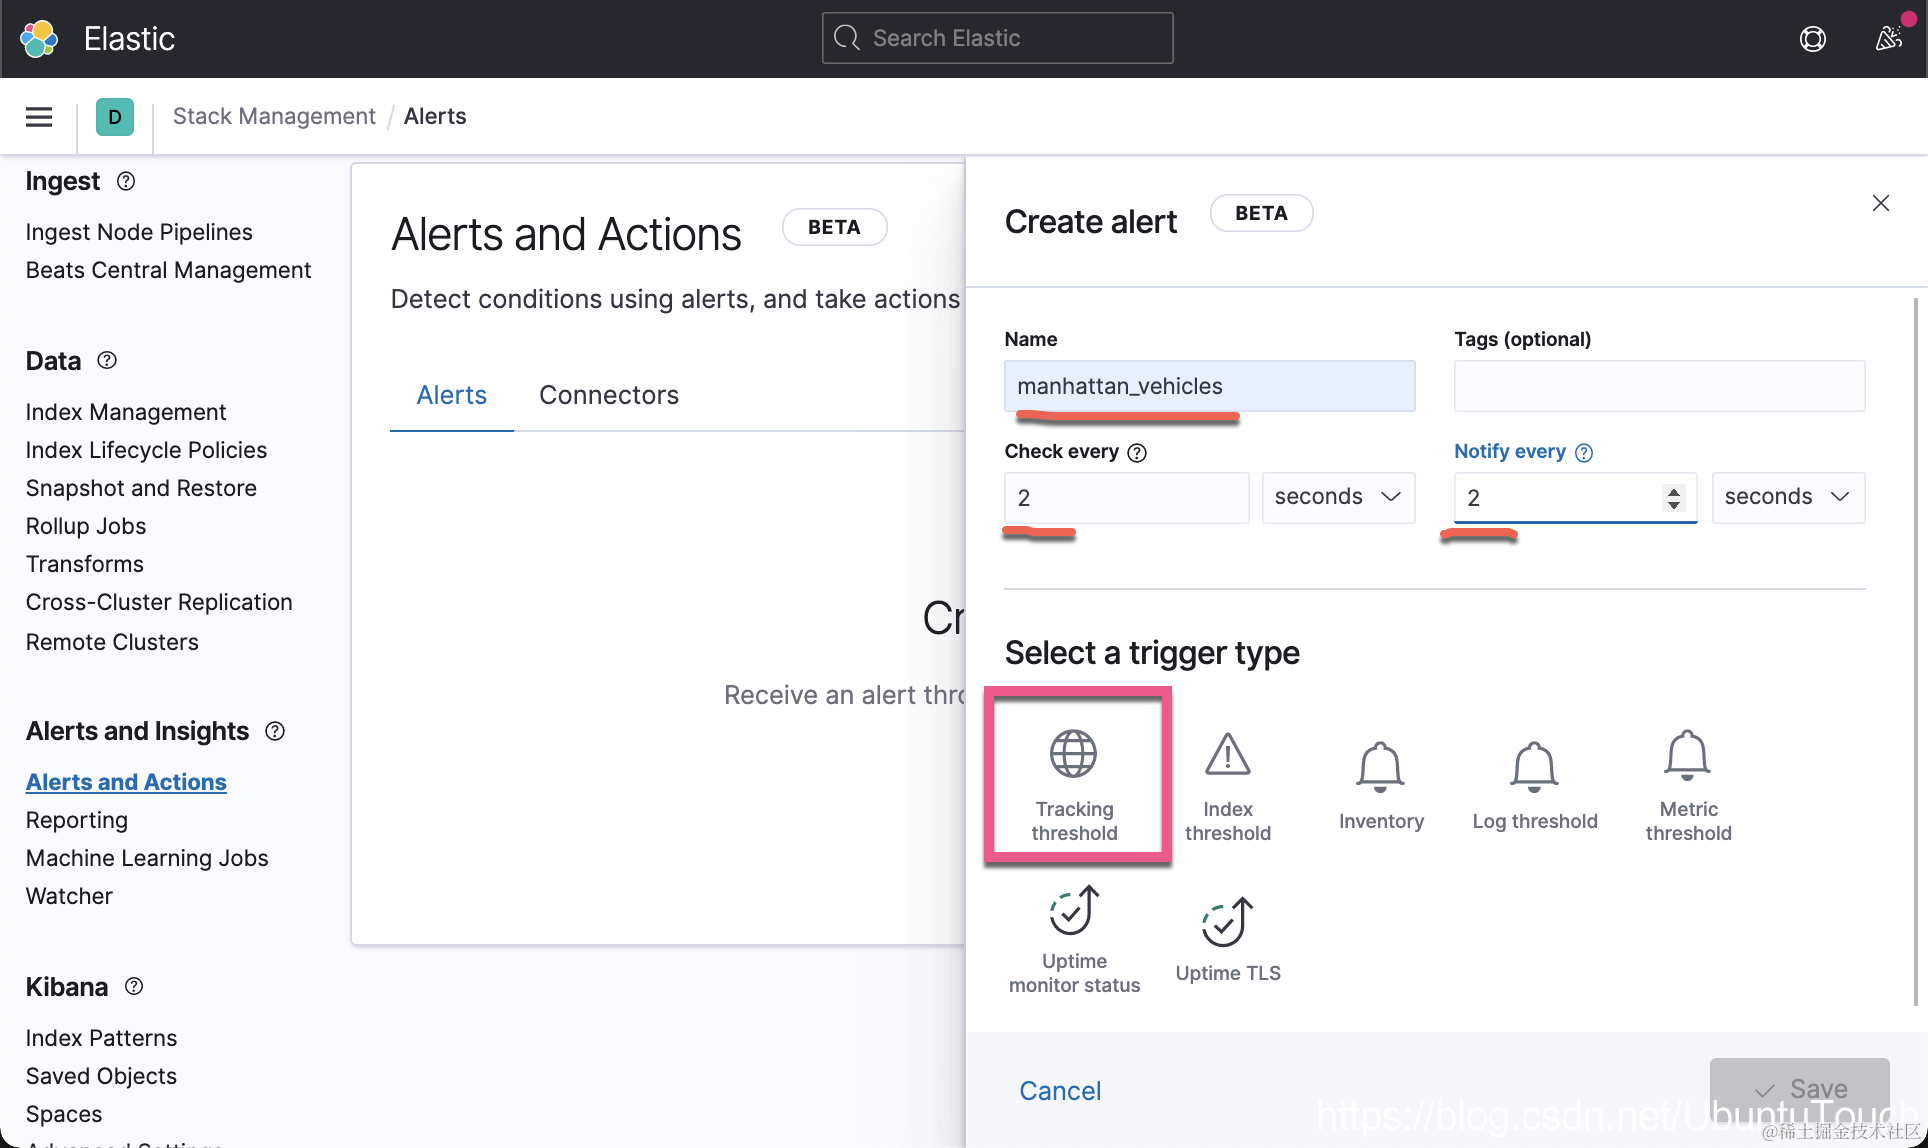Go to Stack Management breadcrumb
The image size is (1928, 1148).
(x=273, y=116)
